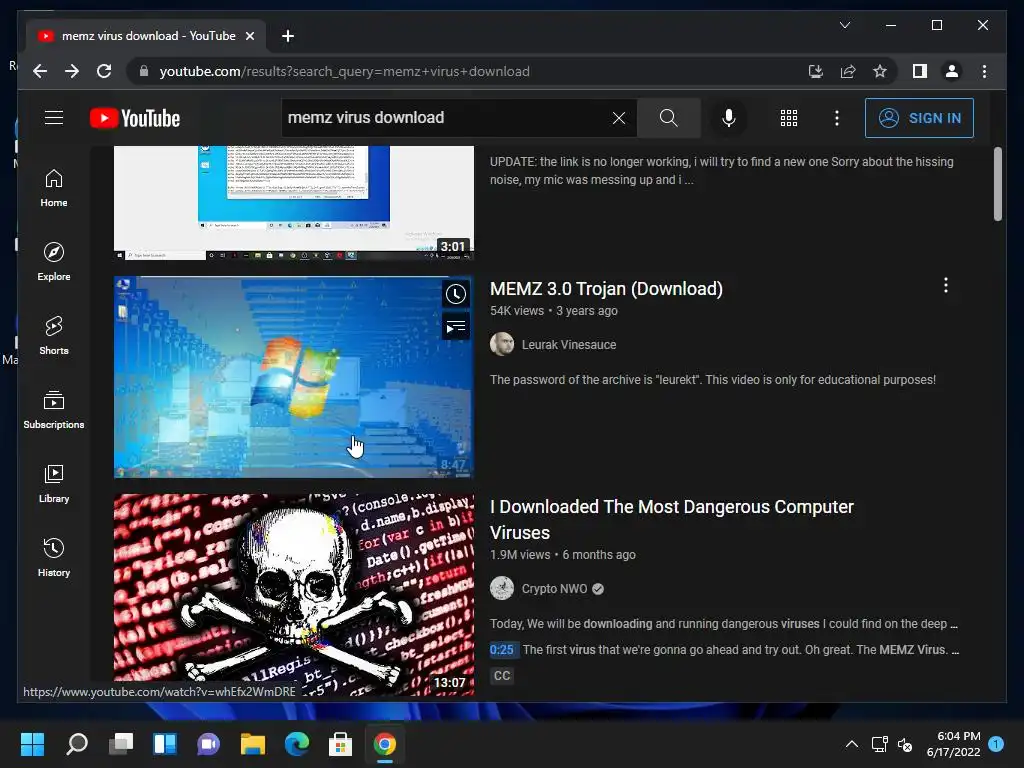Share this page from the address bar
The width and height of the screenshot is (1024, 768).
[x=848, y=71]
